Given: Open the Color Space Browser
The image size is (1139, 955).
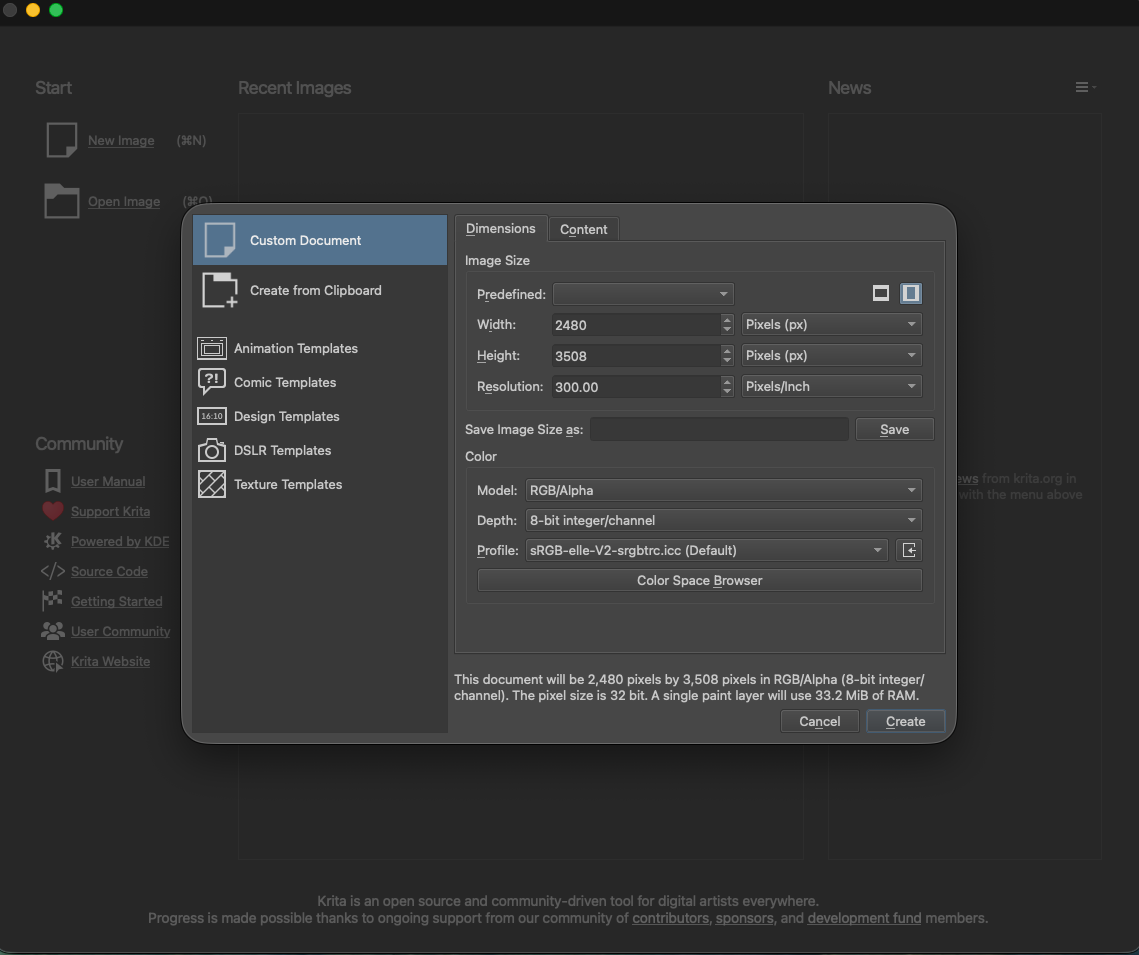Looking at the screenshot, I should pos(700,580).
